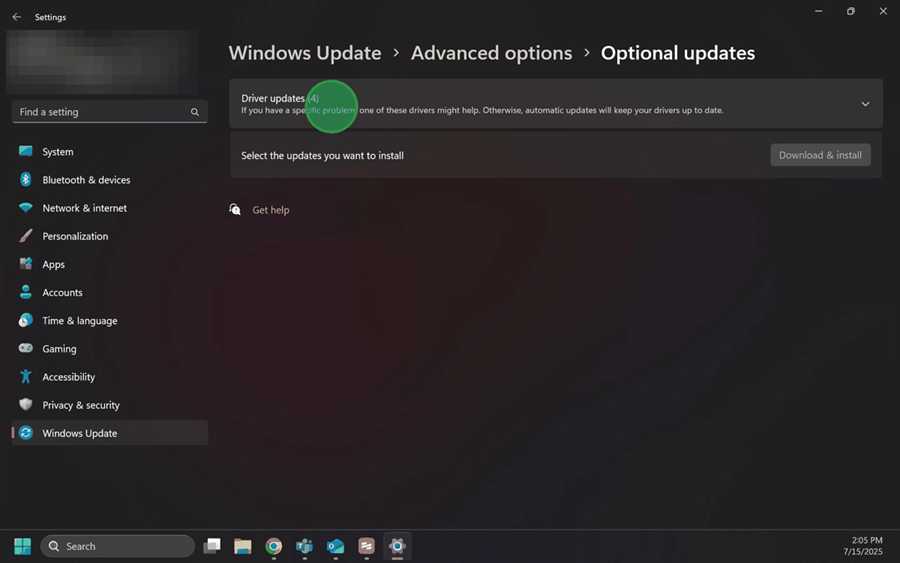This screenshot has height=563, width=900.
Task: Open File Explorer from the taskbar
Action: click(242, 546)
